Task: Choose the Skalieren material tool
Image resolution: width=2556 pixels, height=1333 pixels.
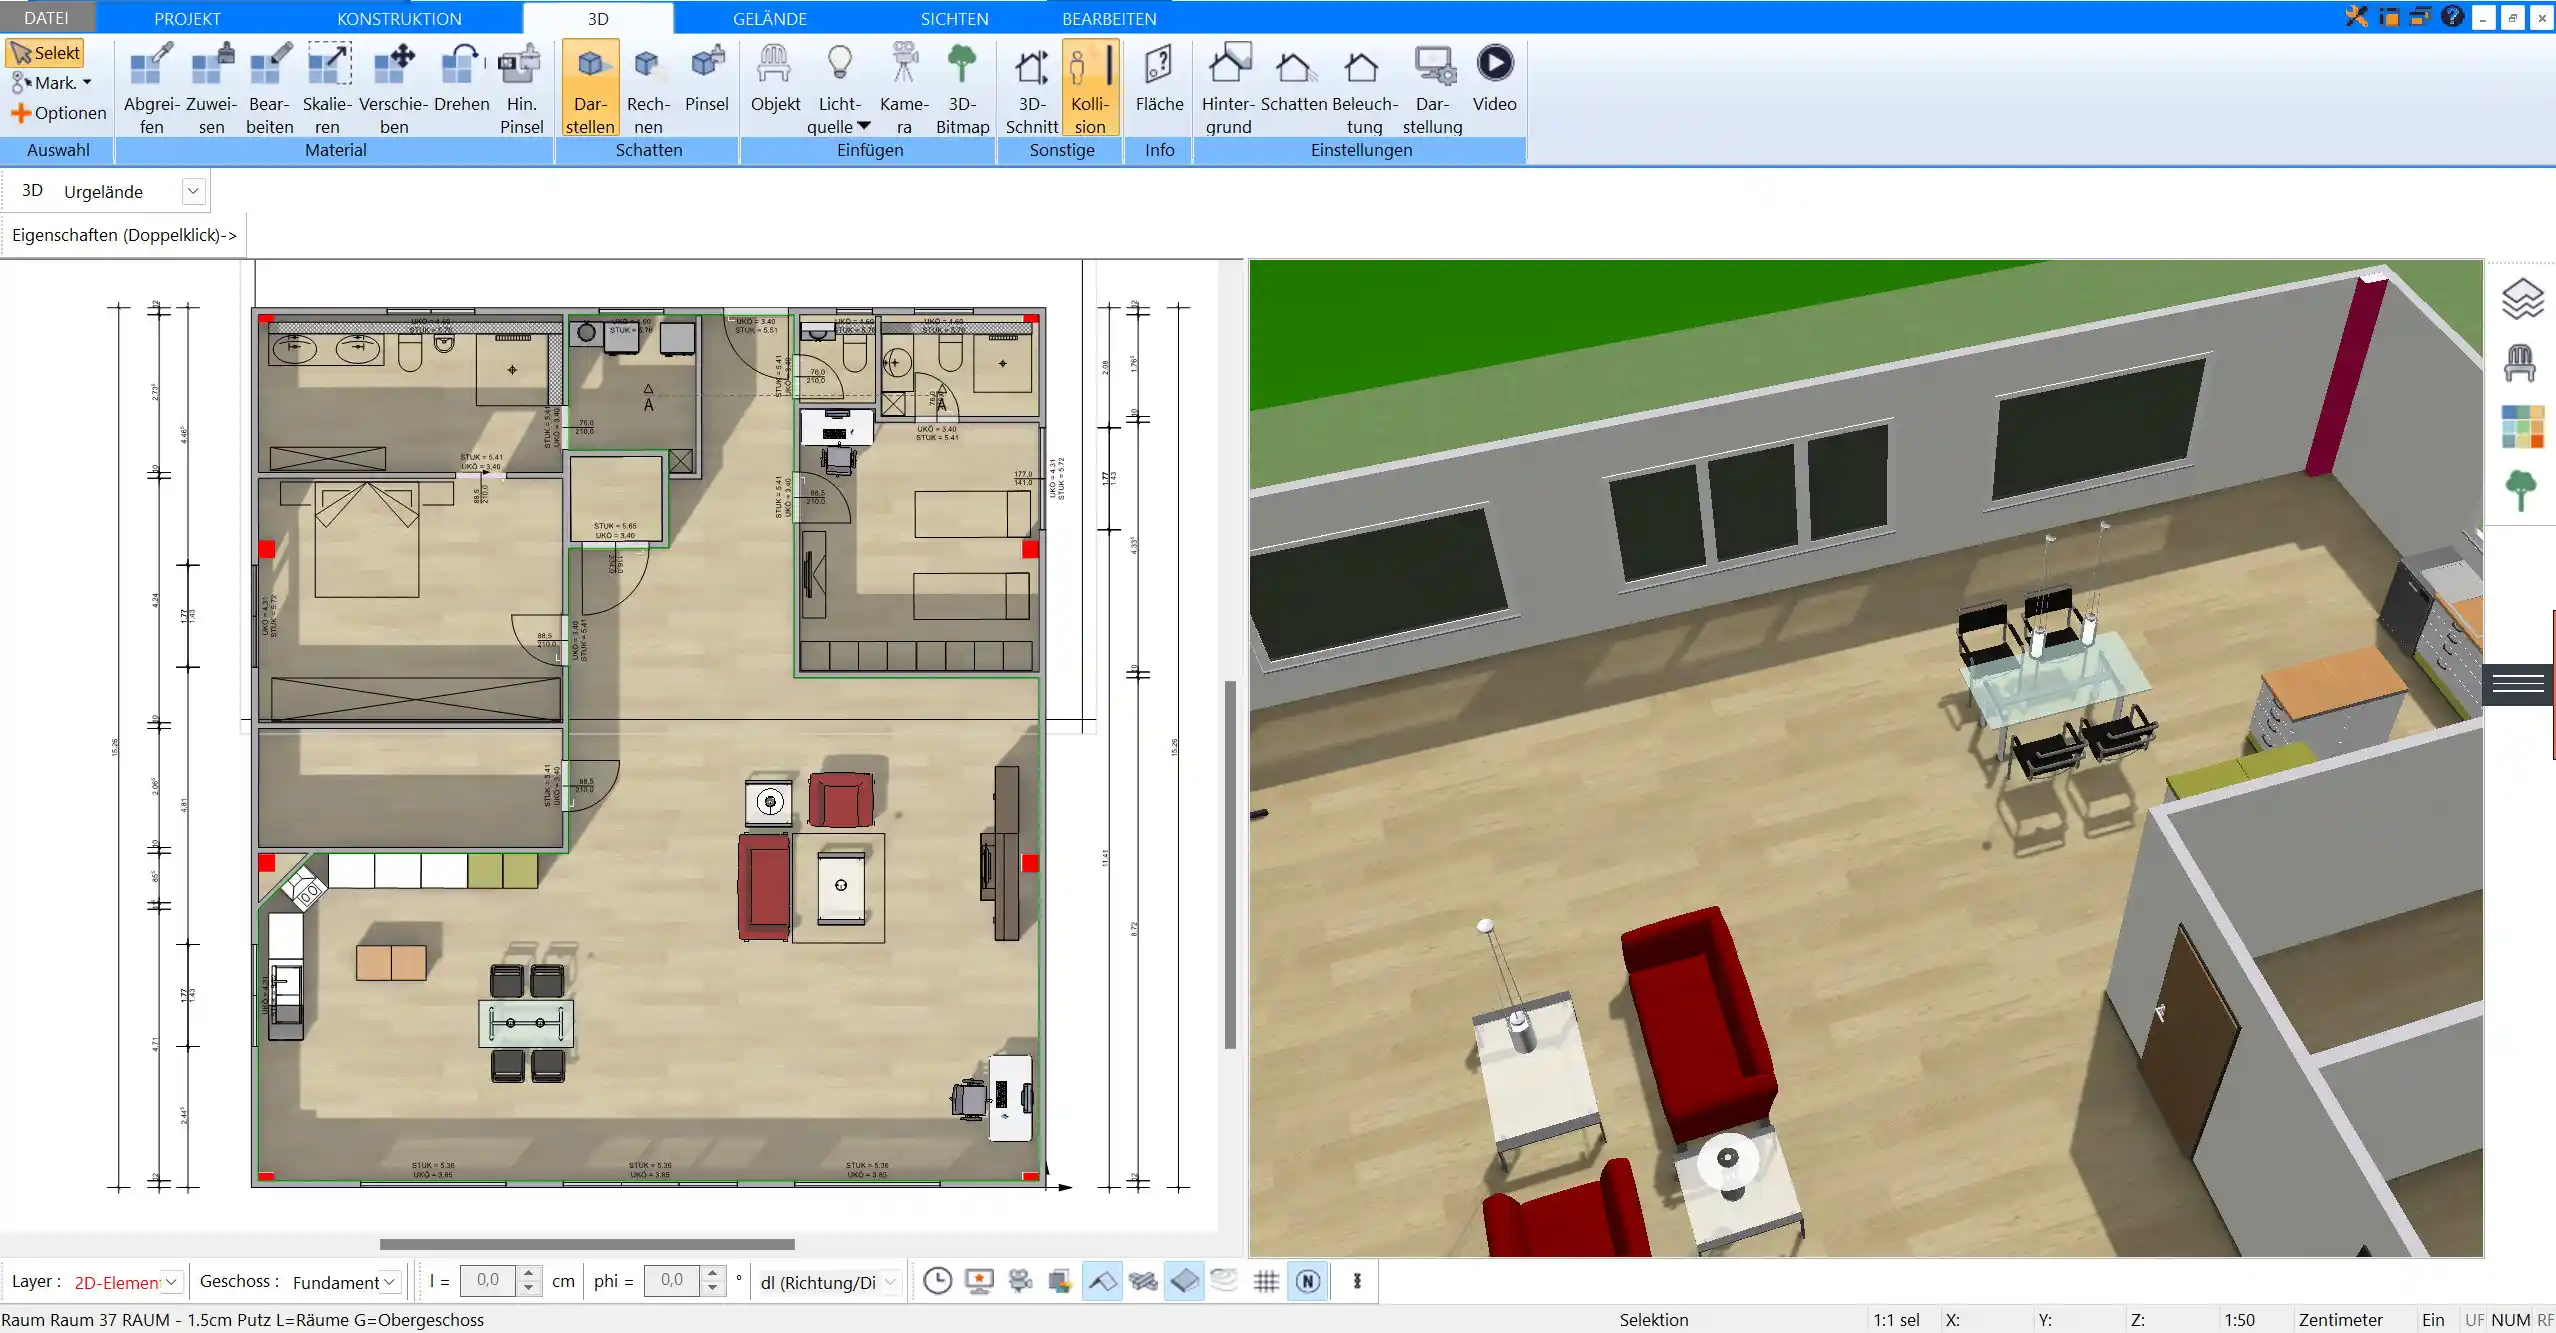Action: tap(328, 88)
